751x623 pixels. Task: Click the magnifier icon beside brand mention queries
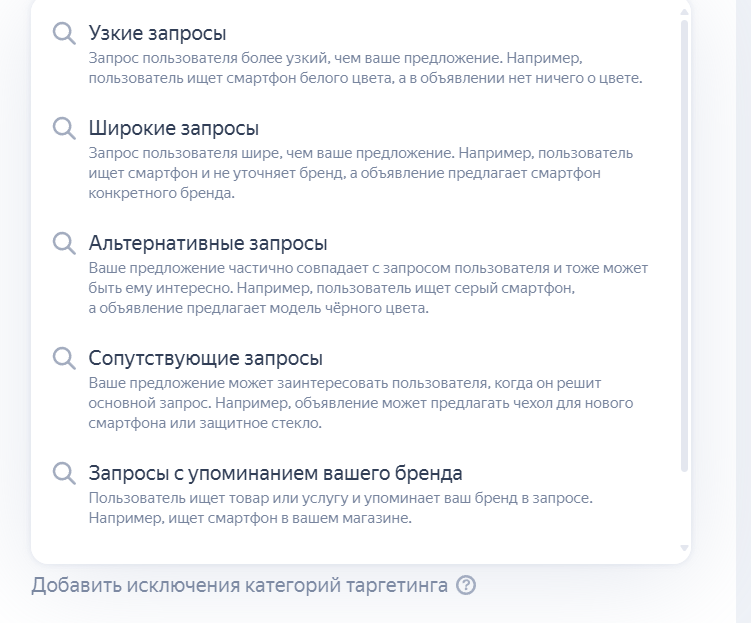pos(64,473)
